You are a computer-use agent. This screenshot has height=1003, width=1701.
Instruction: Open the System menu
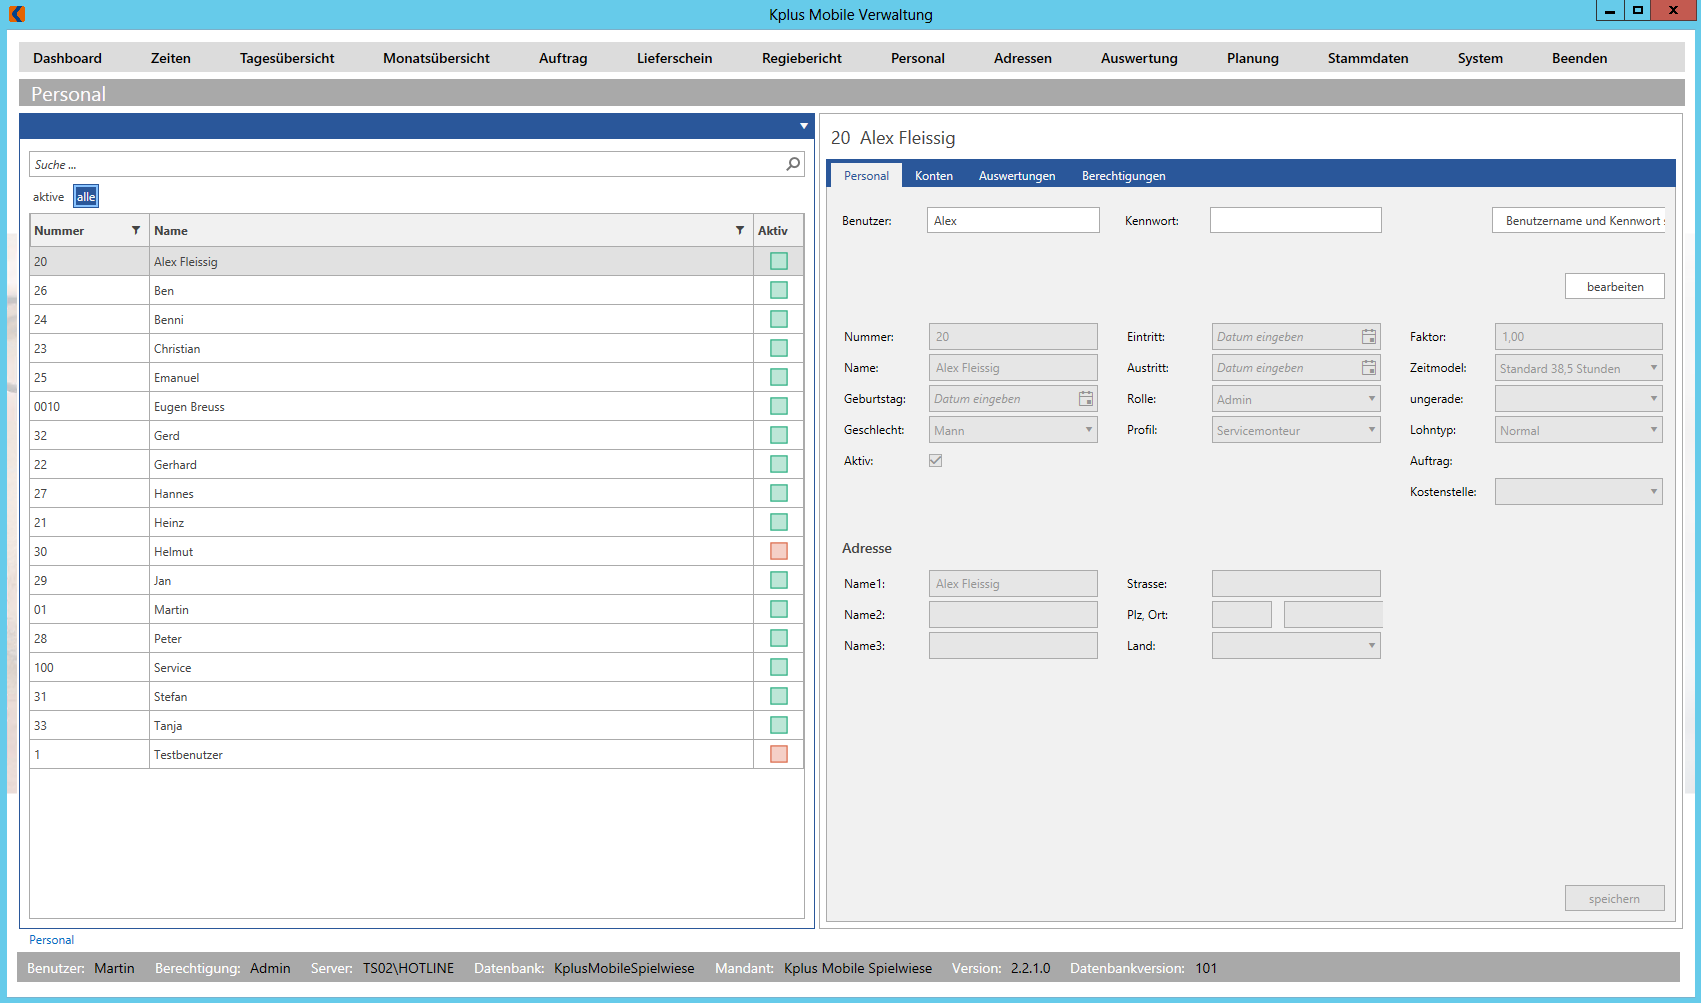pyautogui.click(x=1480, y=58)
